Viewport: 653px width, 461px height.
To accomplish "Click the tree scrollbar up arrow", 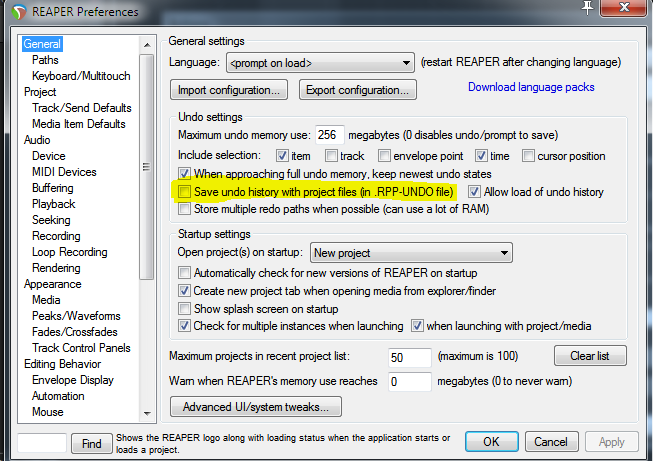I will click(x=147, y=45).
